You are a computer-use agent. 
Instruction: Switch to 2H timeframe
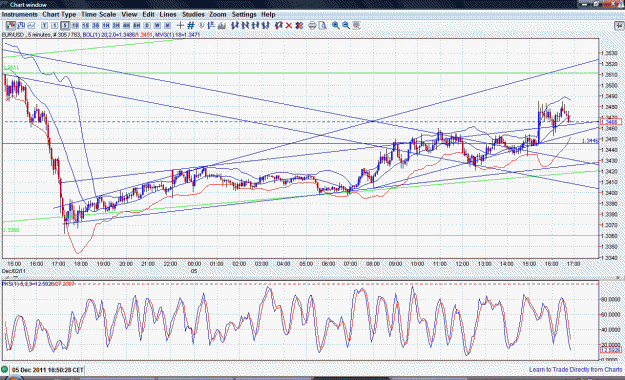pos(116,26)
